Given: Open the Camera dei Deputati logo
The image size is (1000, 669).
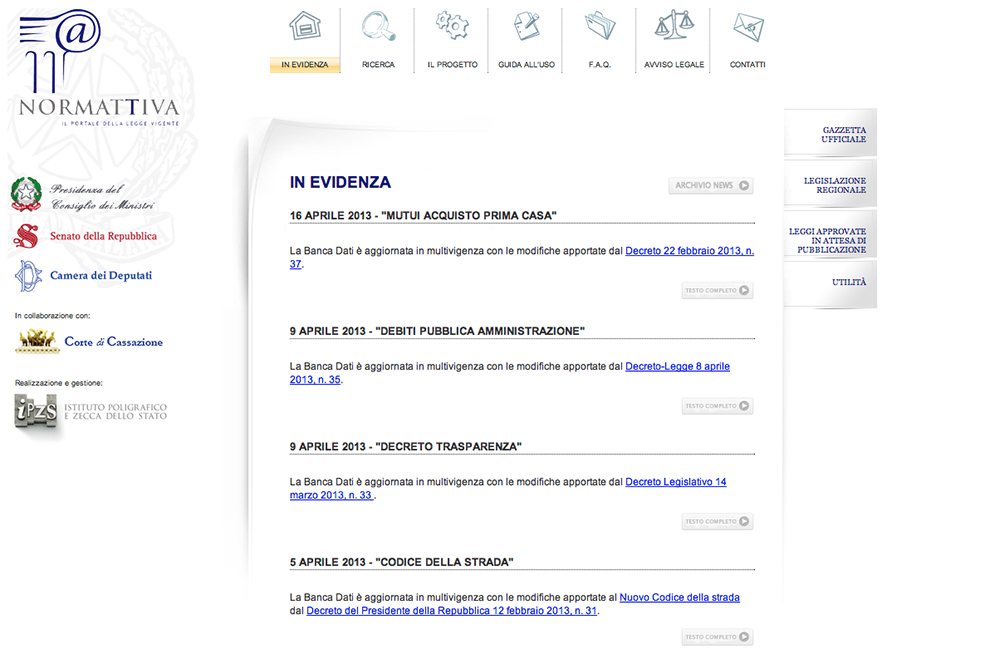Looking at the screenshot, I should 84,276.
